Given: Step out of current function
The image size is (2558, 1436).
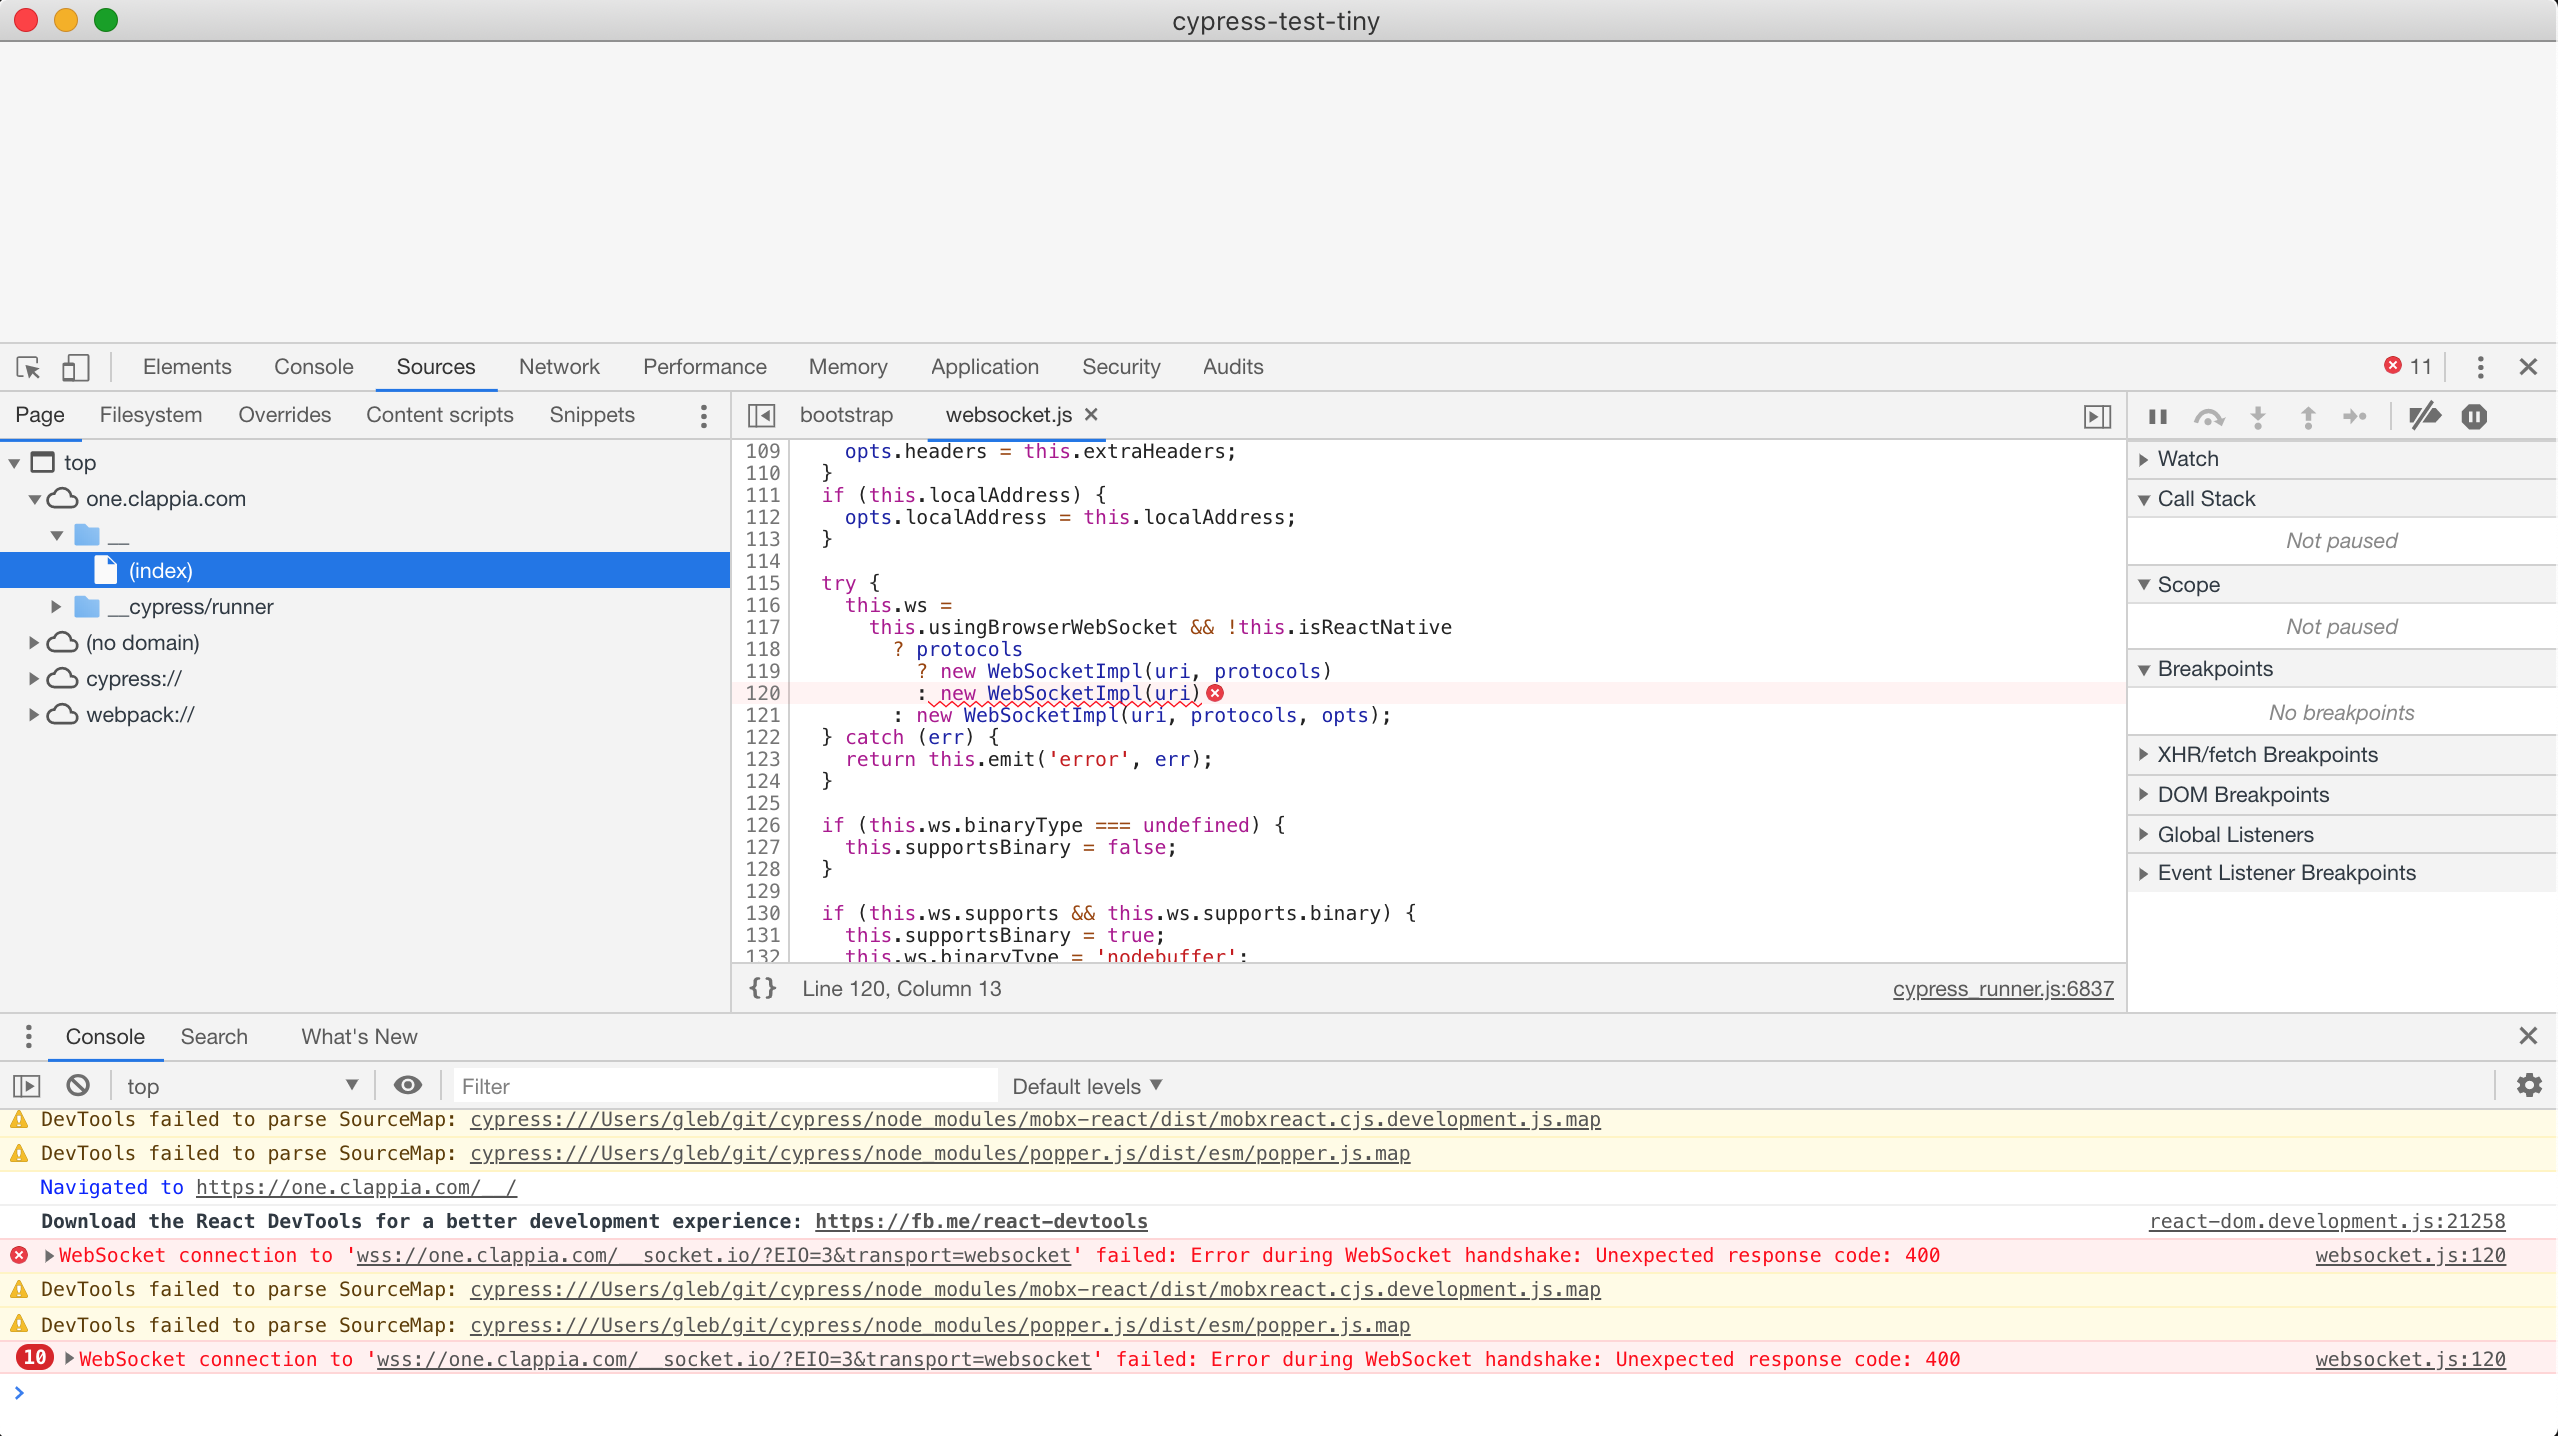Looking at the screenshot, I should [x=2306, y=416].
